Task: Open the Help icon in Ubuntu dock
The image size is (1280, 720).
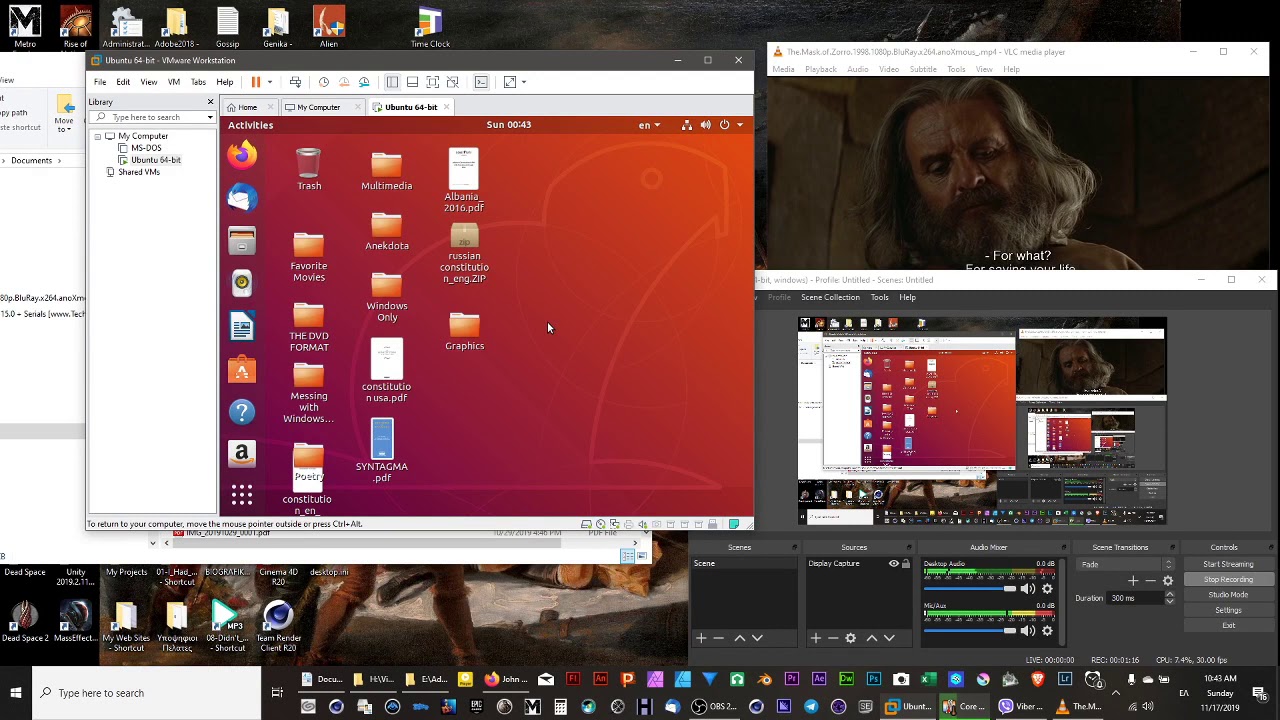Action: click(241, 412)
